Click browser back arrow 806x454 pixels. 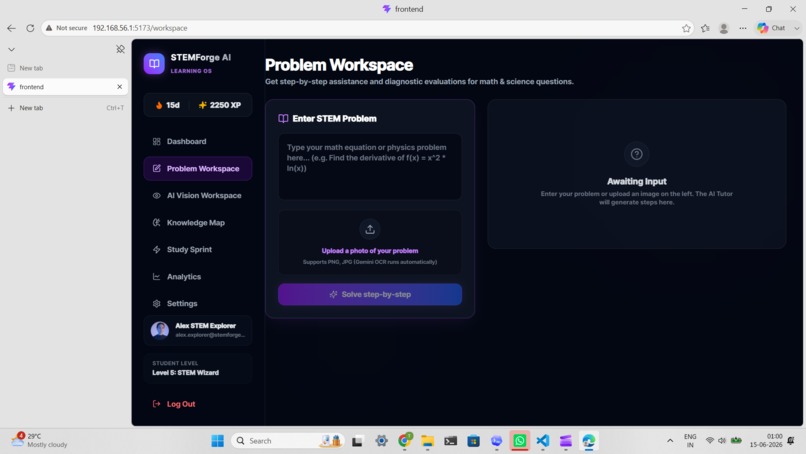(x=11, y=28)
